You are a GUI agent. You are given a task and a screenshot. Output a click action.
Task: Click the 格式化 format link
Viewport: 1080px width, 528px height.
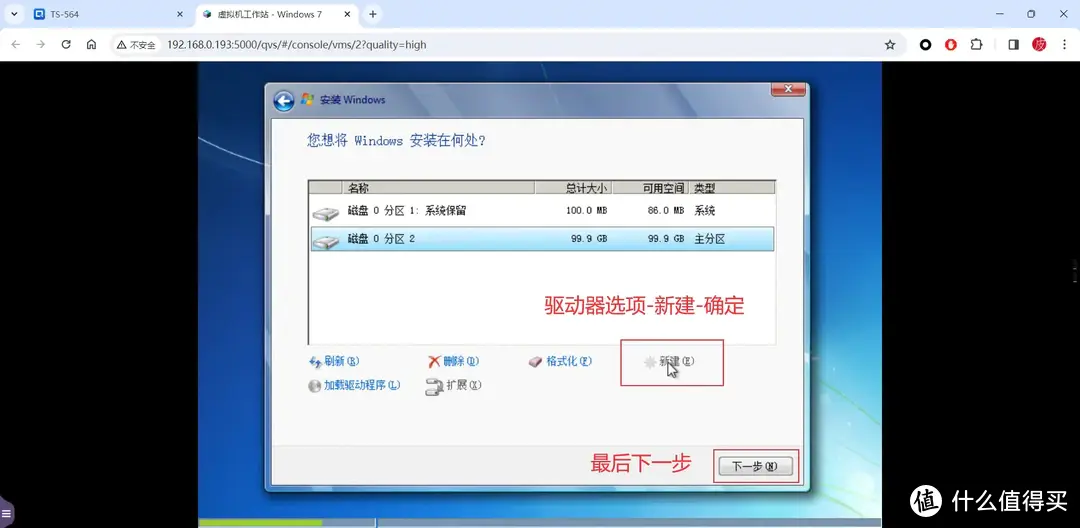tap(561, 361)
